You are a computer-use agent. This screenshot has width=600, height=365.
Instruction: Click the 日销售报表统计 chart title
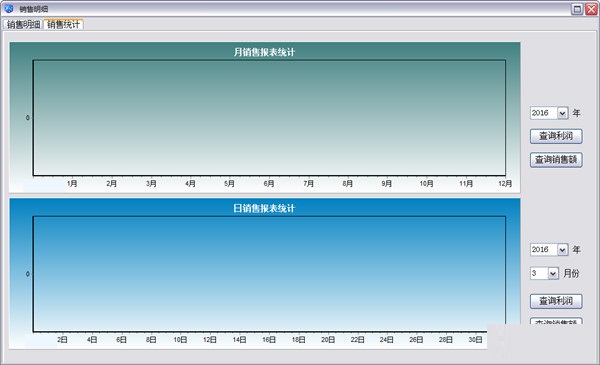264,208
